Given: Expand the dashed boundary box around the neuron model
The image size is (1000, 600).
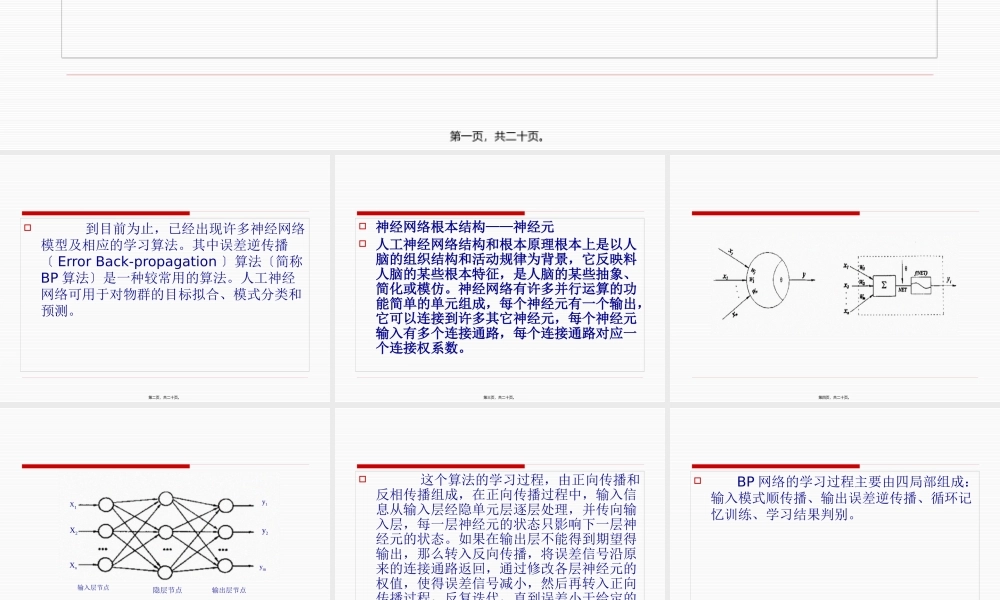Looking at the screenshot, I should point(900,257).
